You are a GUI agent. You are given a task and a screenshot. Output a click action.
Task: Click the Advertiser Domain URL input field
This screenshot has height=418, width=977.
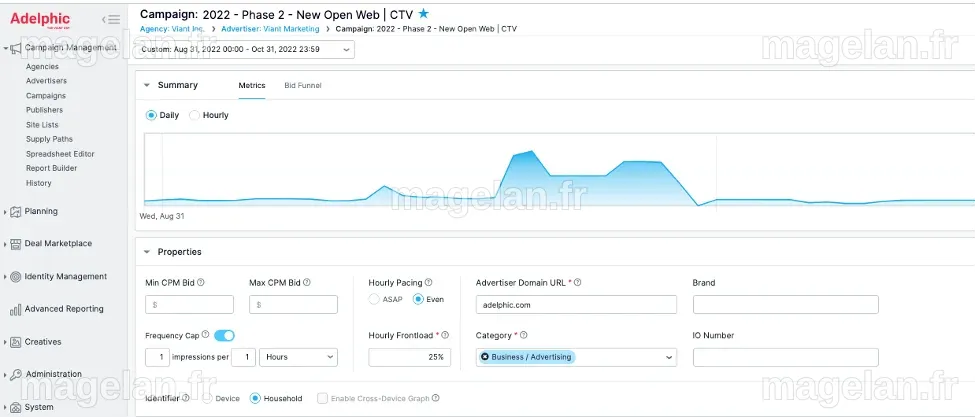(576, 305)
